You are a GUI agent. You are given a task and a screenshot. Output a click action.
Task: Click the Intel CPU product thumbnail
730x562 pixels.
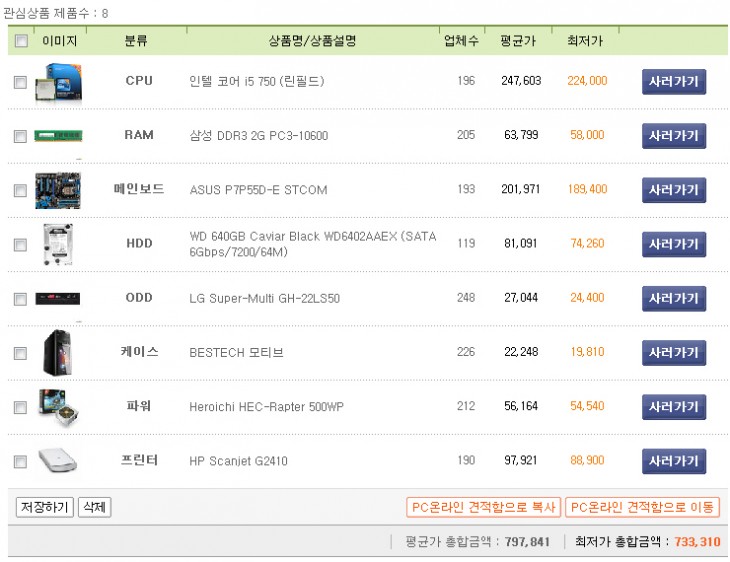(x=58, y=81)
